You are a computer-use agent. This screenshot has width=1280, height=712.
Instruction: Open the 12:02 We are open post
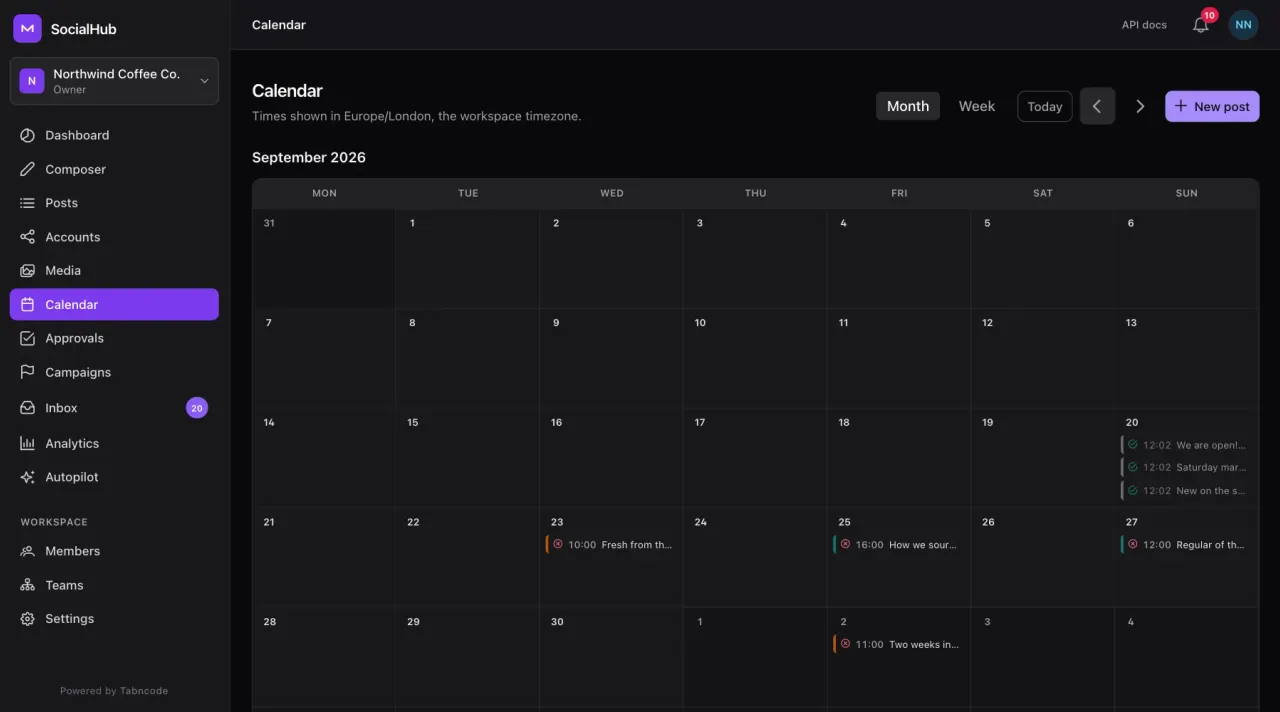click(x=1186, y=445)
